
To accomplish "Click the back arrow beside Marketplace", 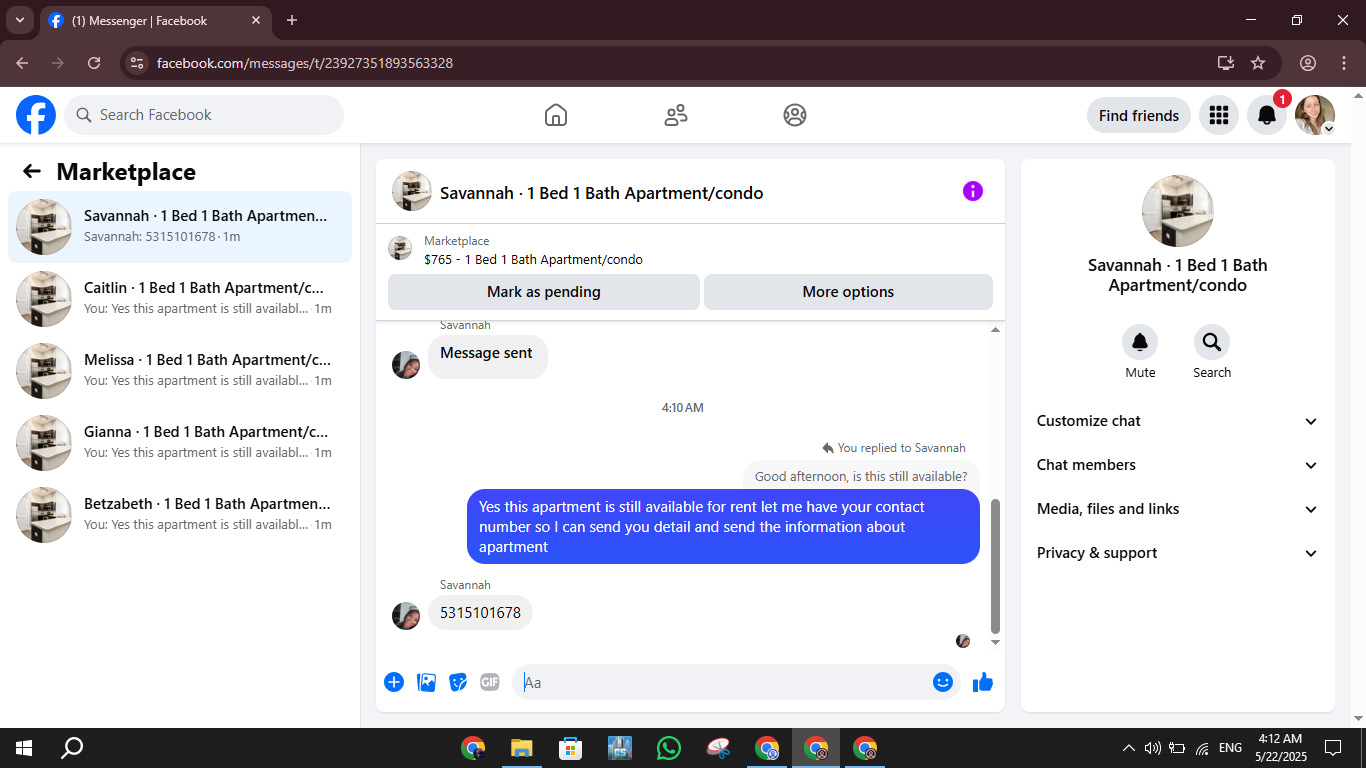I will tap(32, 171).
